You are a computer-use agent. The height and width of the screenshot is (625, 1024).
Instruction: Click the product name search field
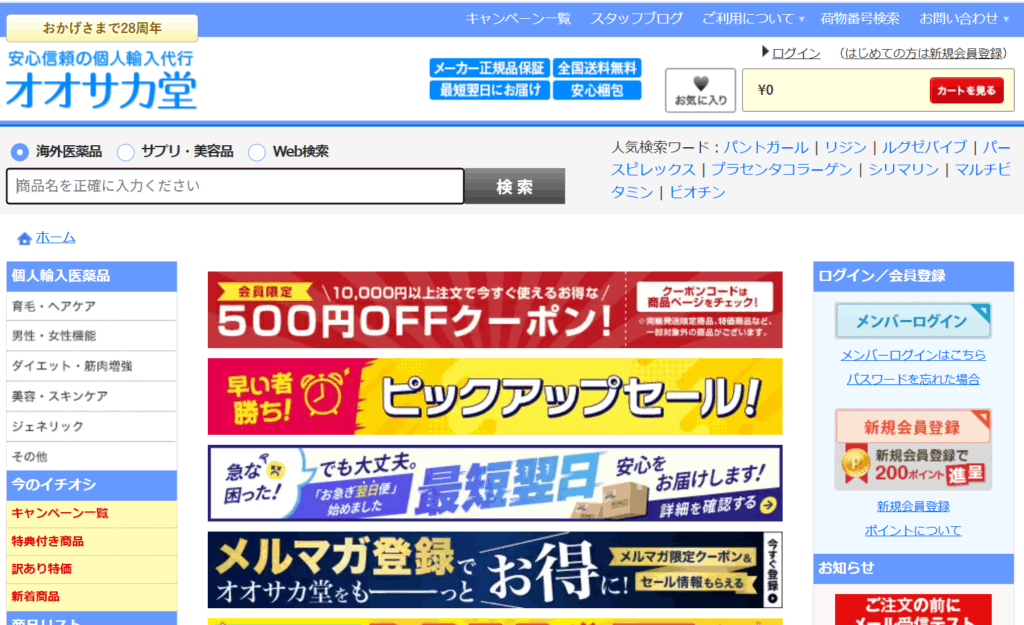(235, 186)
